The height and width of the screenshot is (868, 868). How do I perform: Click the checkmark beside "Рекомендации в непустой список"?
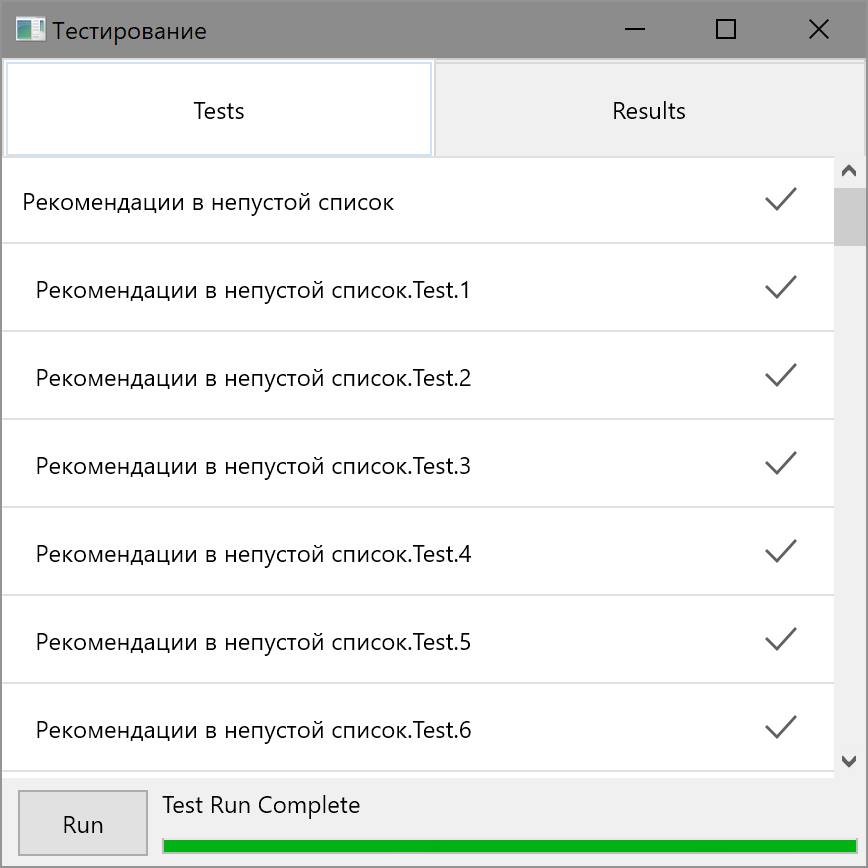tap(780, 200)
